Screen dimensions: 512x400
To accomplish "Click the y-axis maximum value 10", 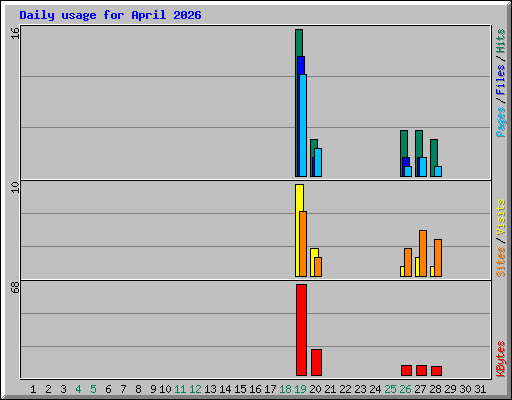I will coord(15,187).
